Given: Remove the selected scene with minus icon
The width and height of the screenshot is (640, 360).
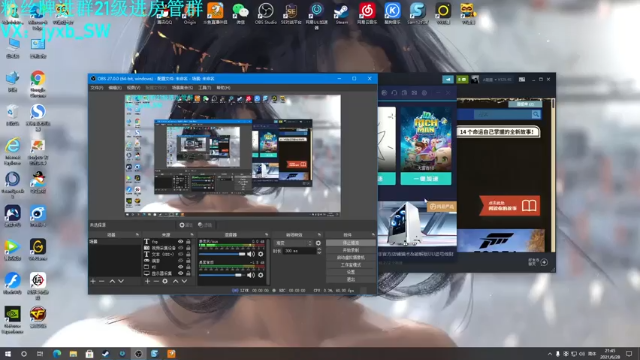Looking at the screenshot, I should pos(102,281).
